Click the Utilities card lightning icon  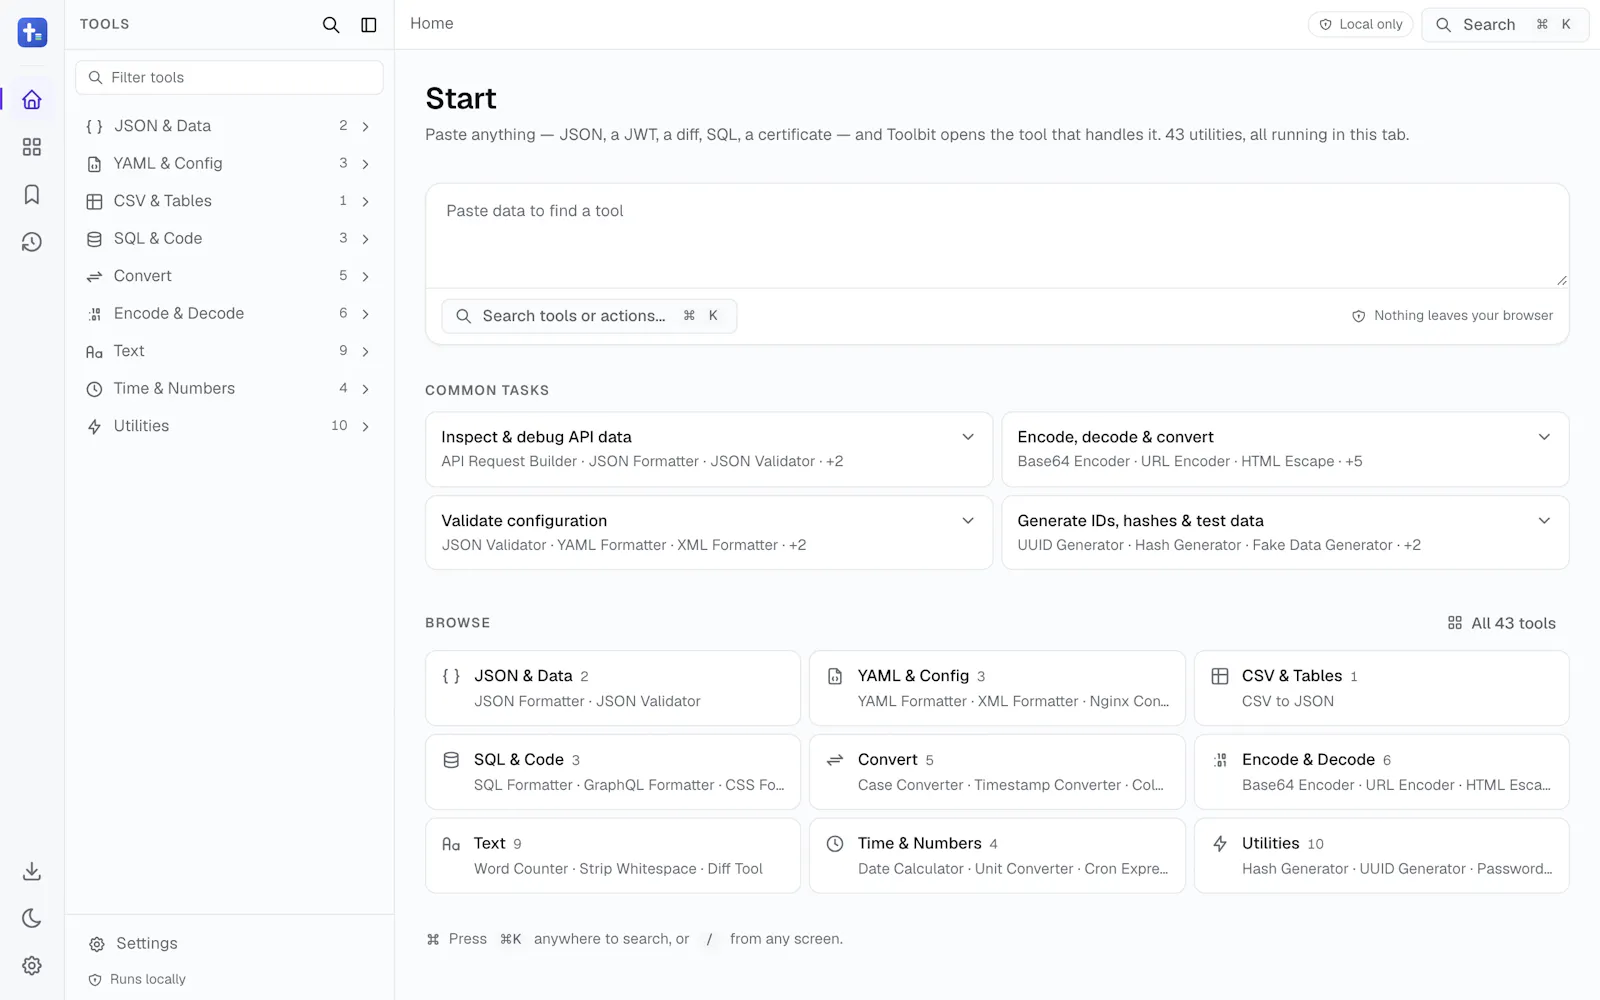click(1220, 844)
